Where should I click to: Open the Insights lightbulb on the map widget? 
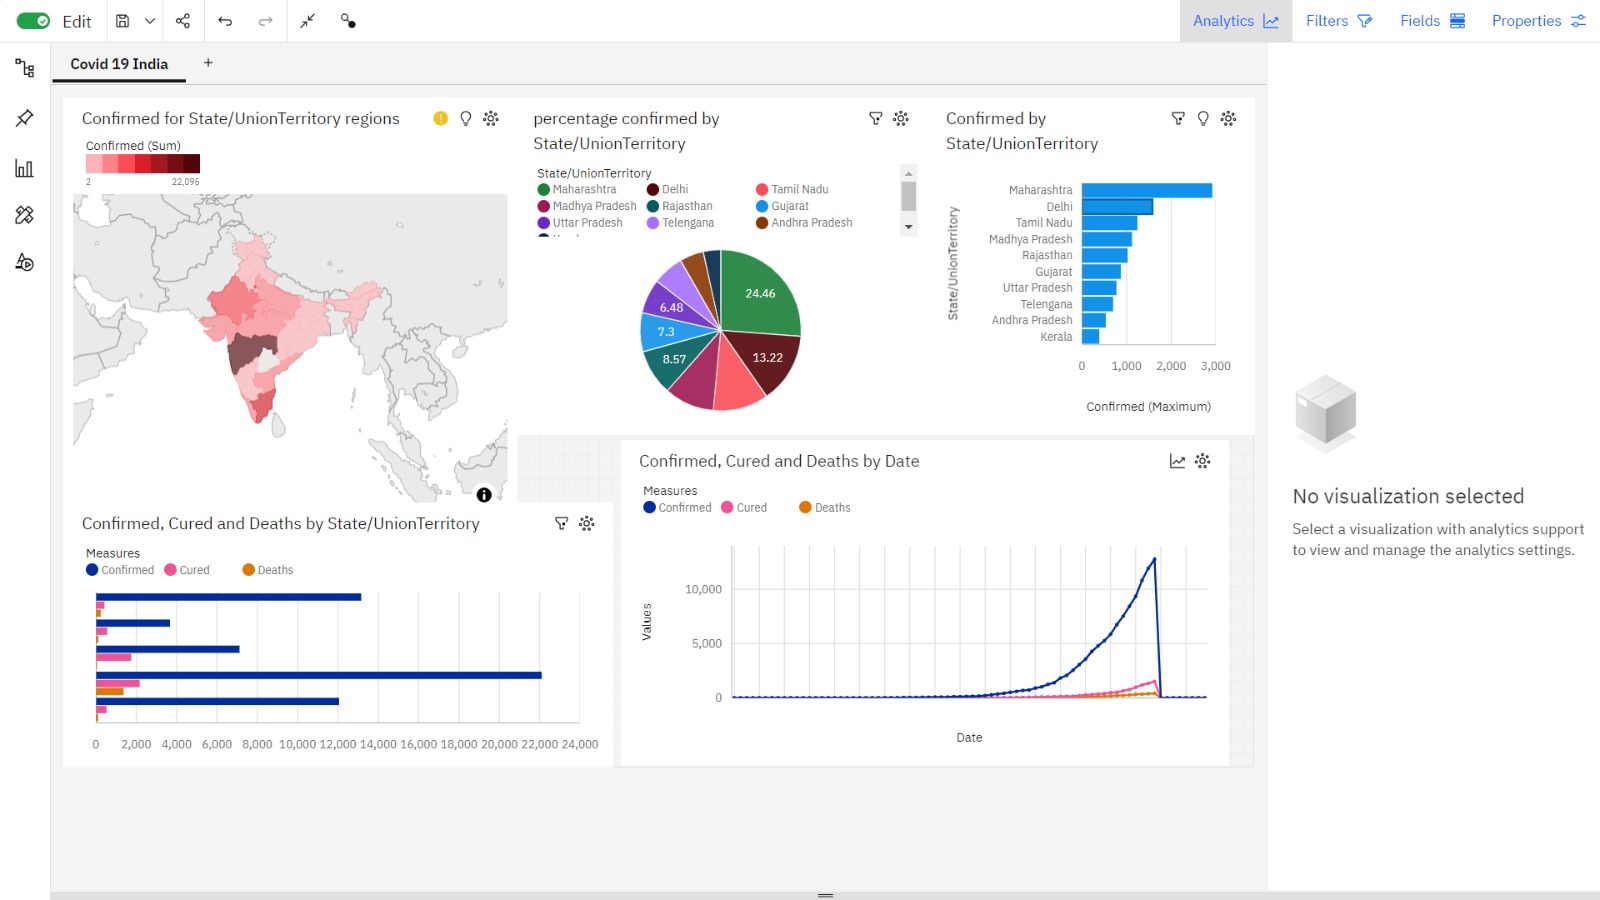(x=465, y=118)
